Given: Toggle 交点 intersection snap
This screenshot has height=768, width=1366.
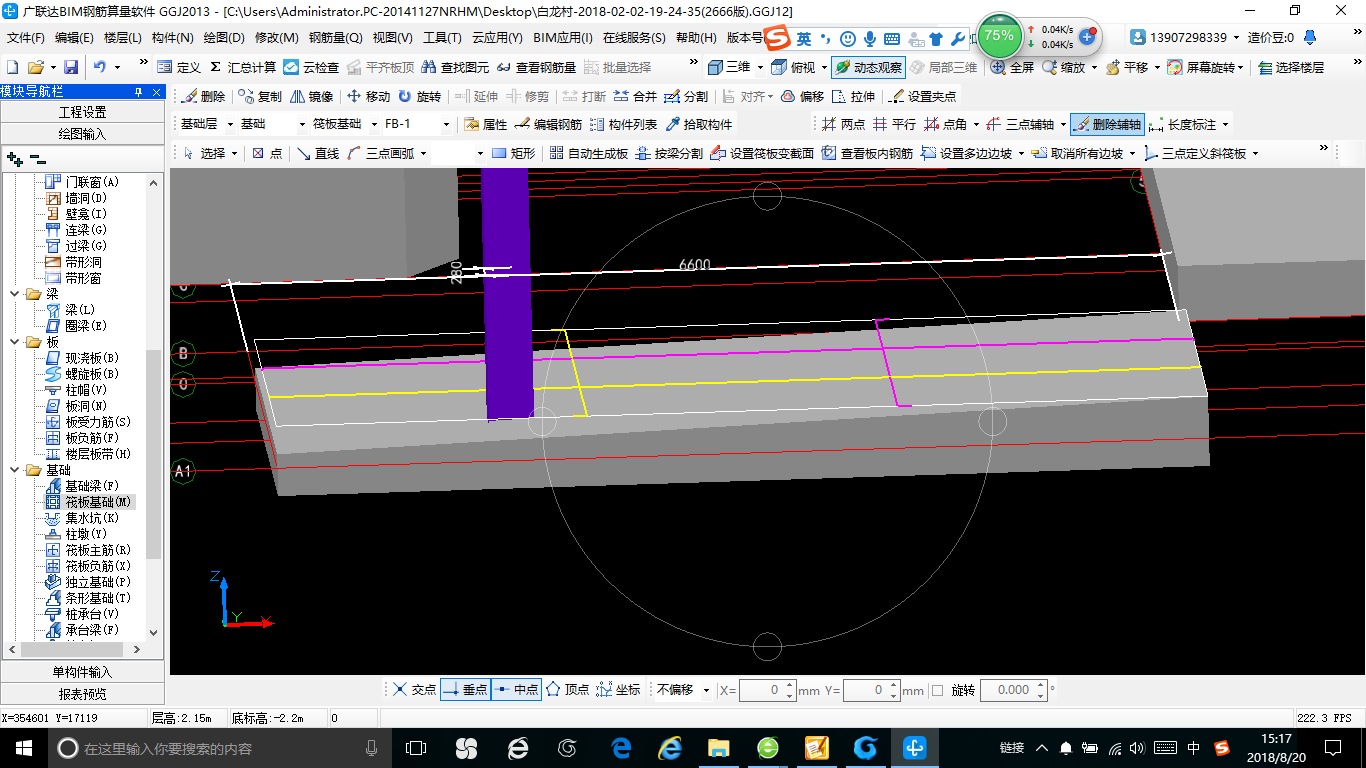Looking at the screenshot, I should tap(414, 690).
